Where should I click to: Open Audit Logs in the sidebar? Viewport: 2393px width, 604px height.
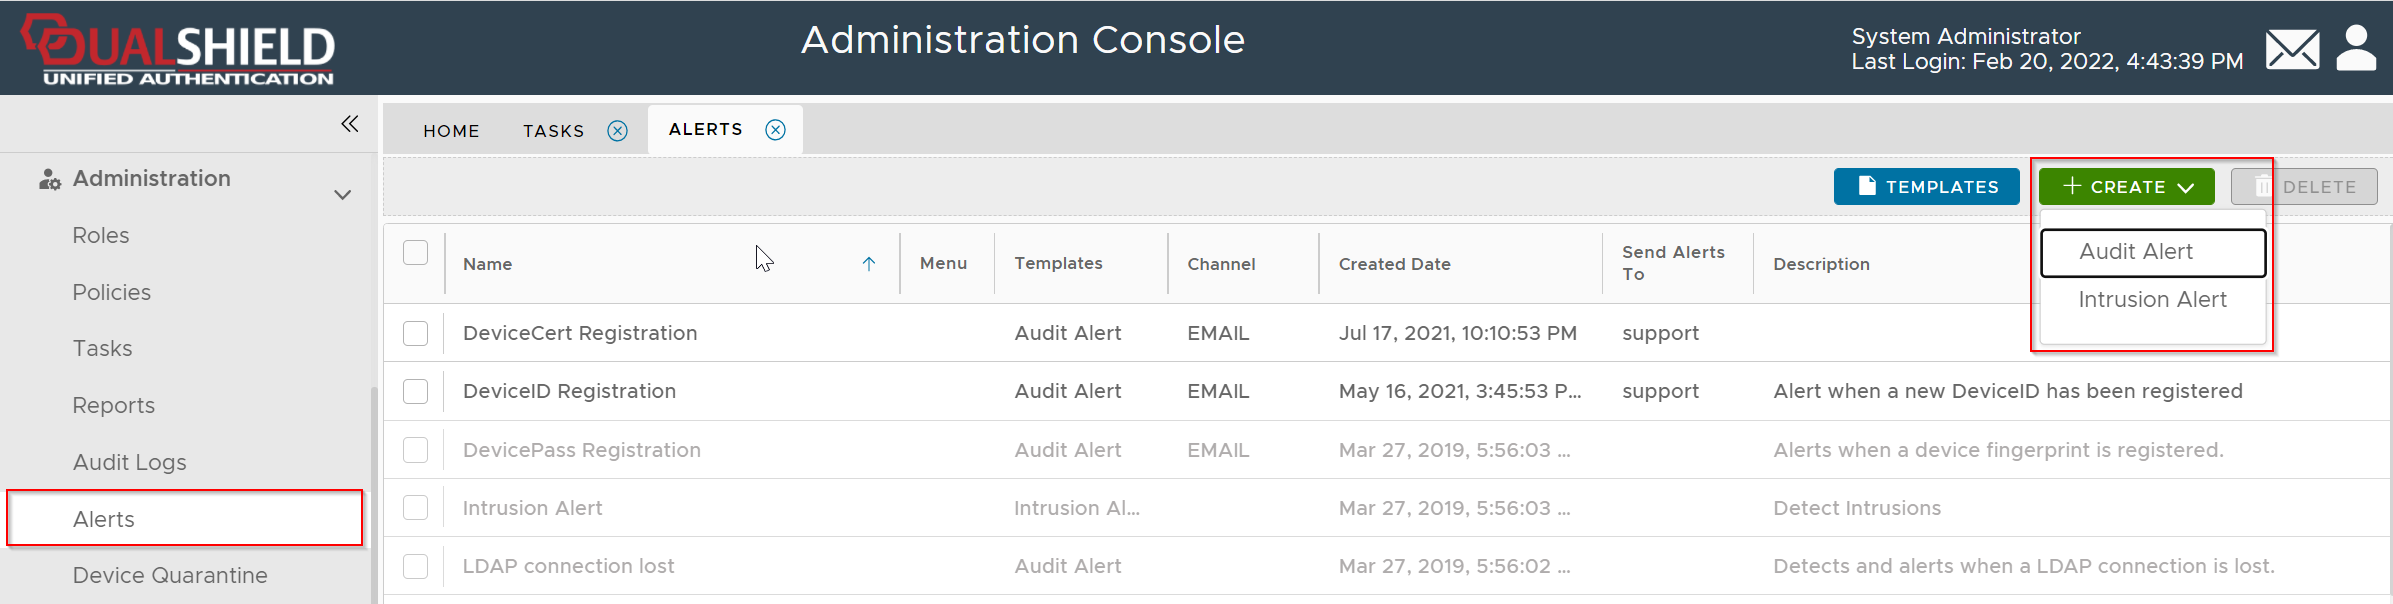coord(129,462)
